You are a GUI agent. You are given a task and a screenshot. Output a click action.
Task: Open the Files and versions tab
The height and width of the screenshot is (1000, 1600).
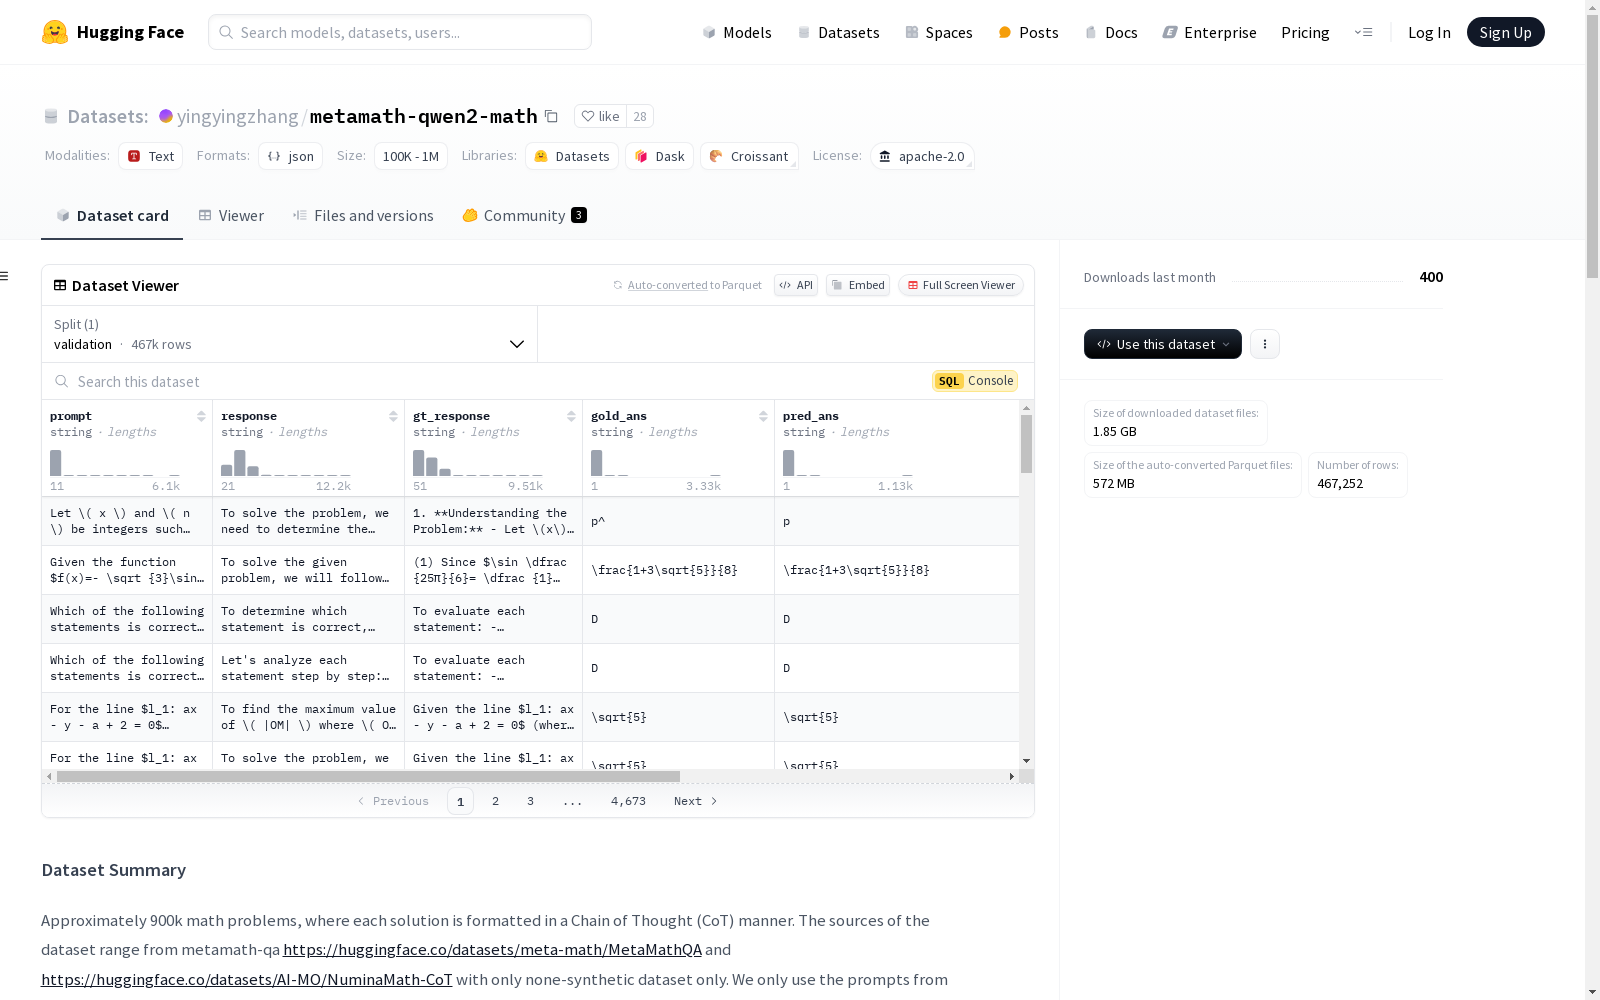[x=363, y=215]
